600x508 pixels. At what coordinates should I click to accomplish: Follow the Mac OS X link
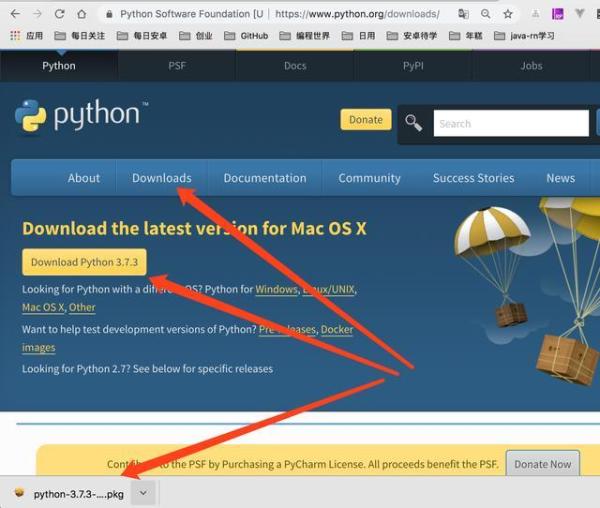[x=43, y=307]
